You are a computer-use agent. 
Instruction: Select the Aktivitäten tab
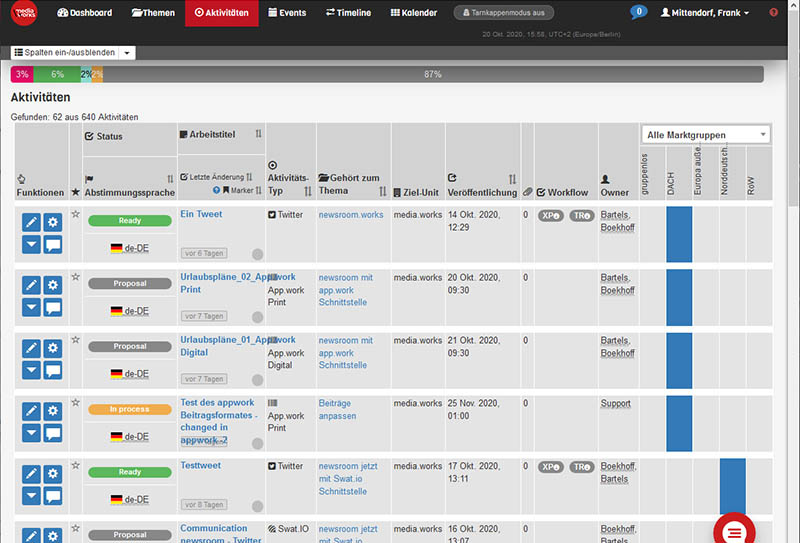[222, 13]
